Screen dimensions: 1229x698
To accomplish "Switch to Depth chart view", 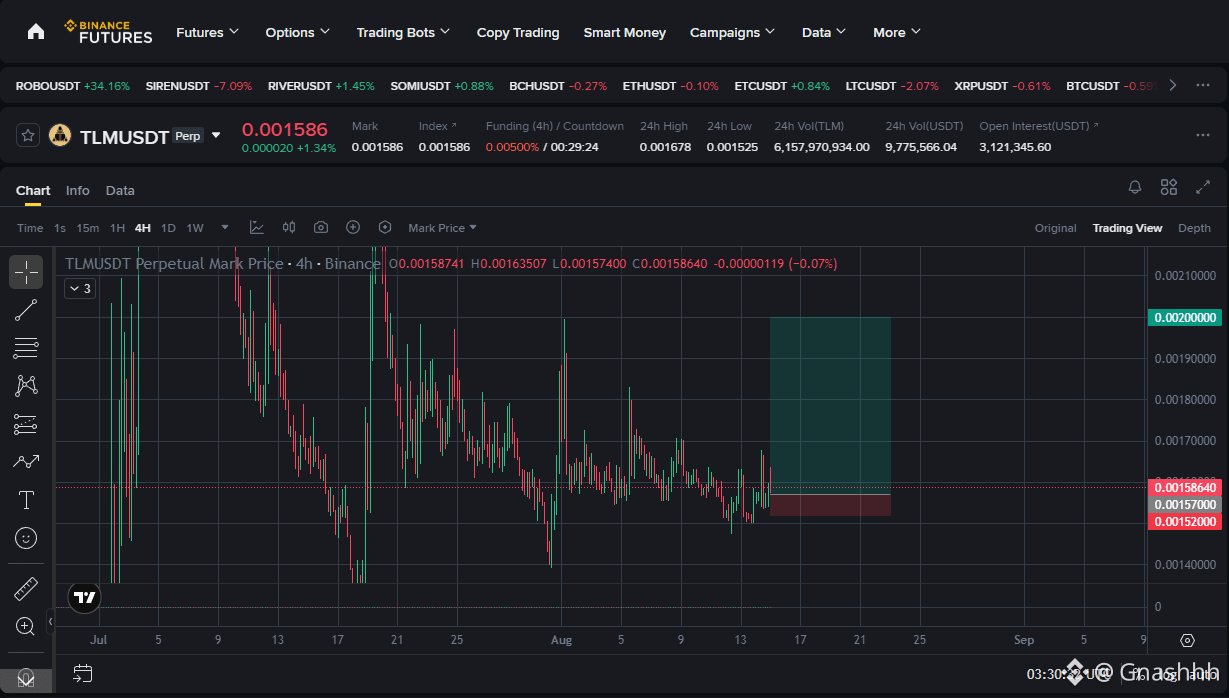I will click(1194, 228).
